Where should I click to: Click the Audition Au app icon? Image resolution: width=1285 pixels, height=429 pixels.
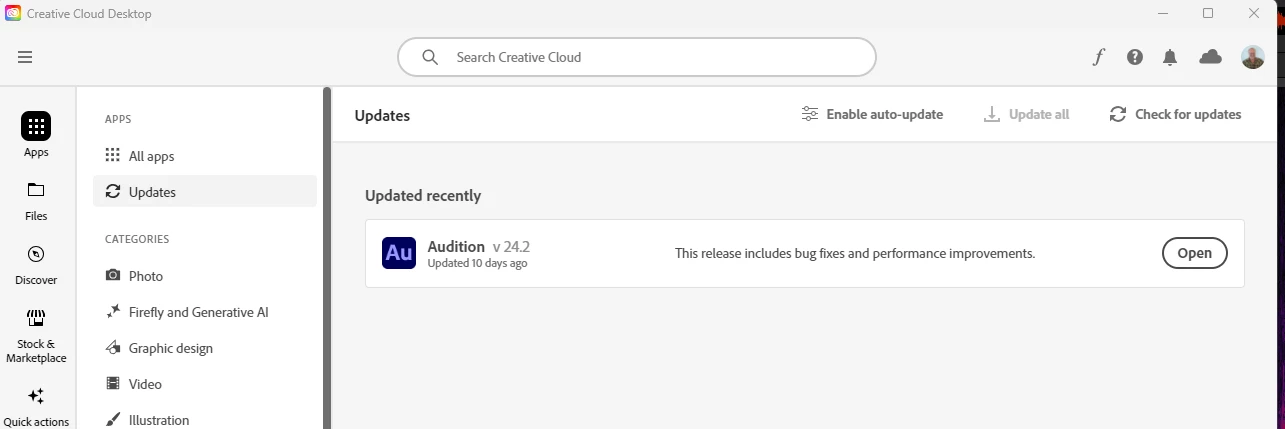[x=399, y=253]
